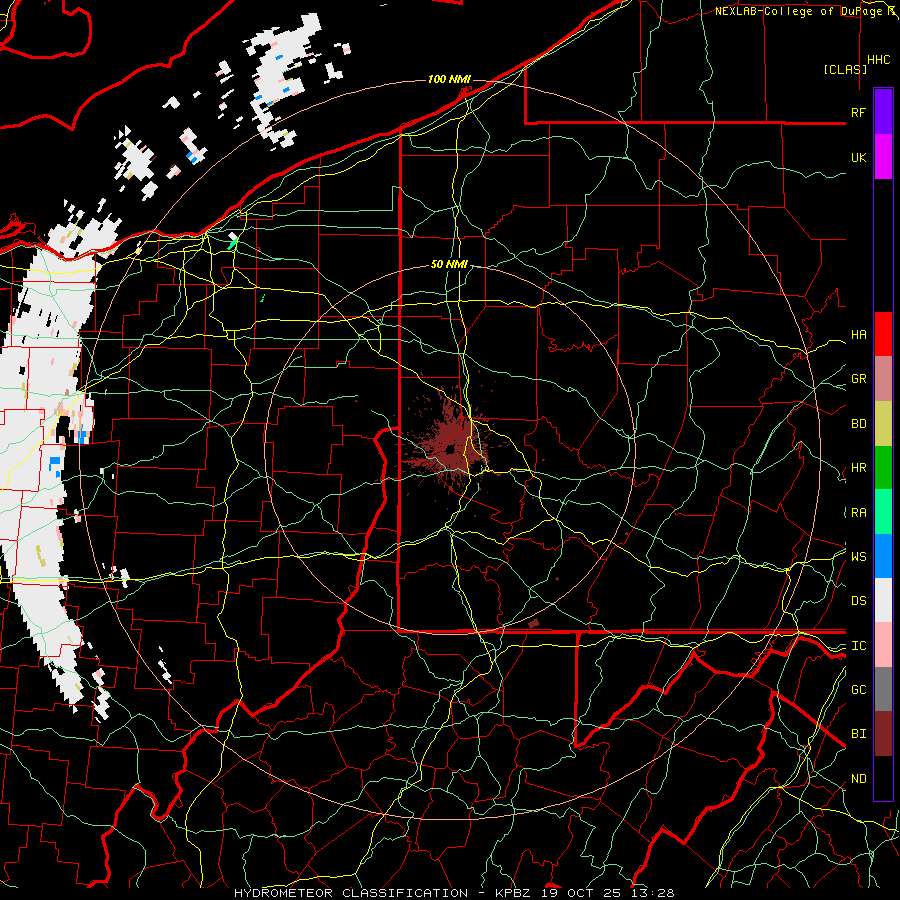Click the small brown echo near the 50 NMI ring
Image resolution: width=900 pixels, height=900 pixels.
tap(534, 623)
